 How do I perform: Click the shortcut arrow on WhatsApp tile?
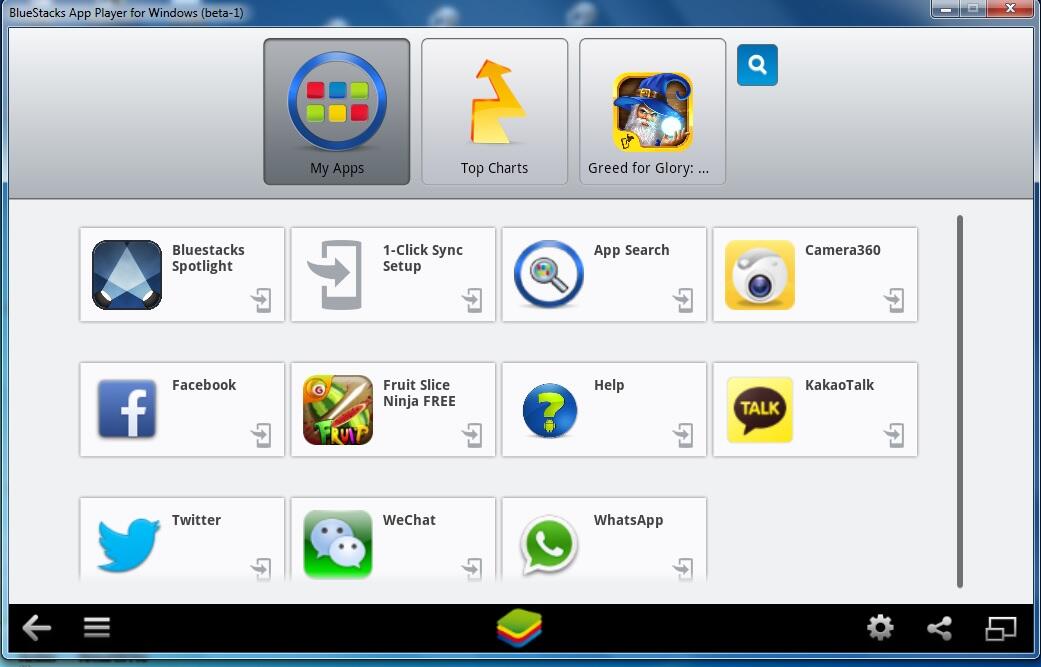click(x=684, y=569)
